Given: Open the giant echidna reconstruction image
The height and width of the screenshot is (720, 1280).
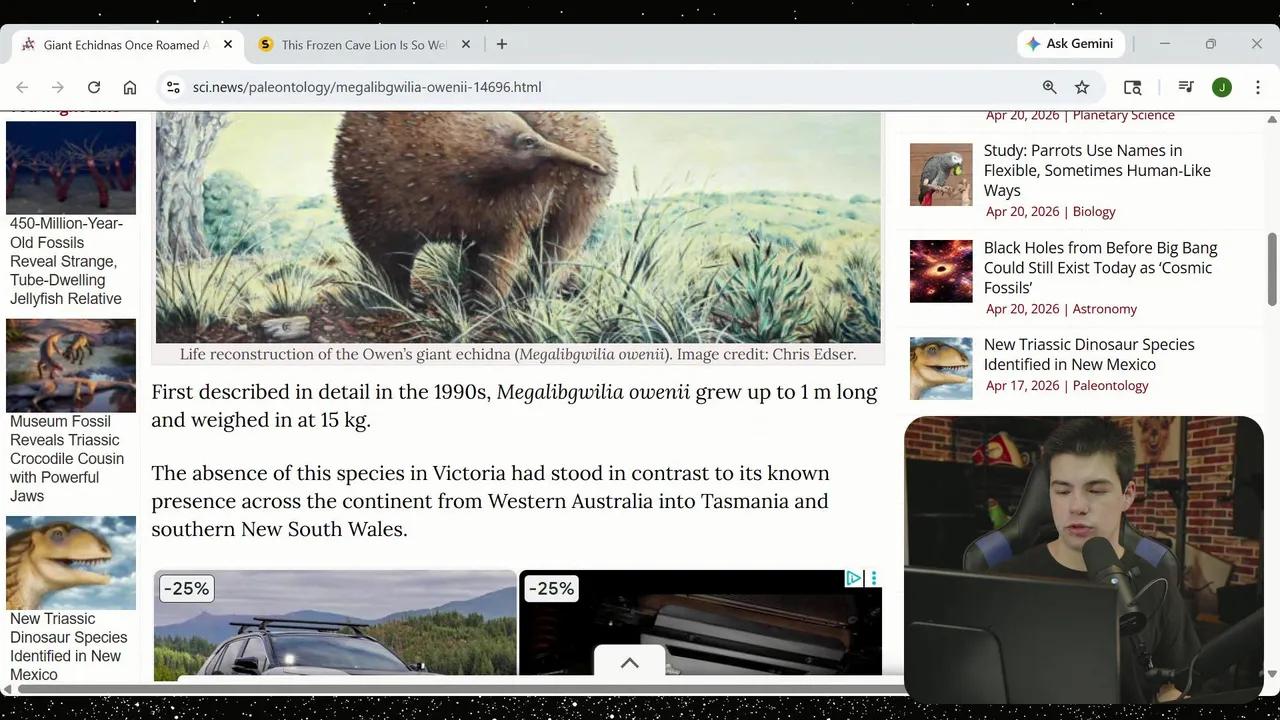Looking at the screenshot, I should click(x=518, y=227).
